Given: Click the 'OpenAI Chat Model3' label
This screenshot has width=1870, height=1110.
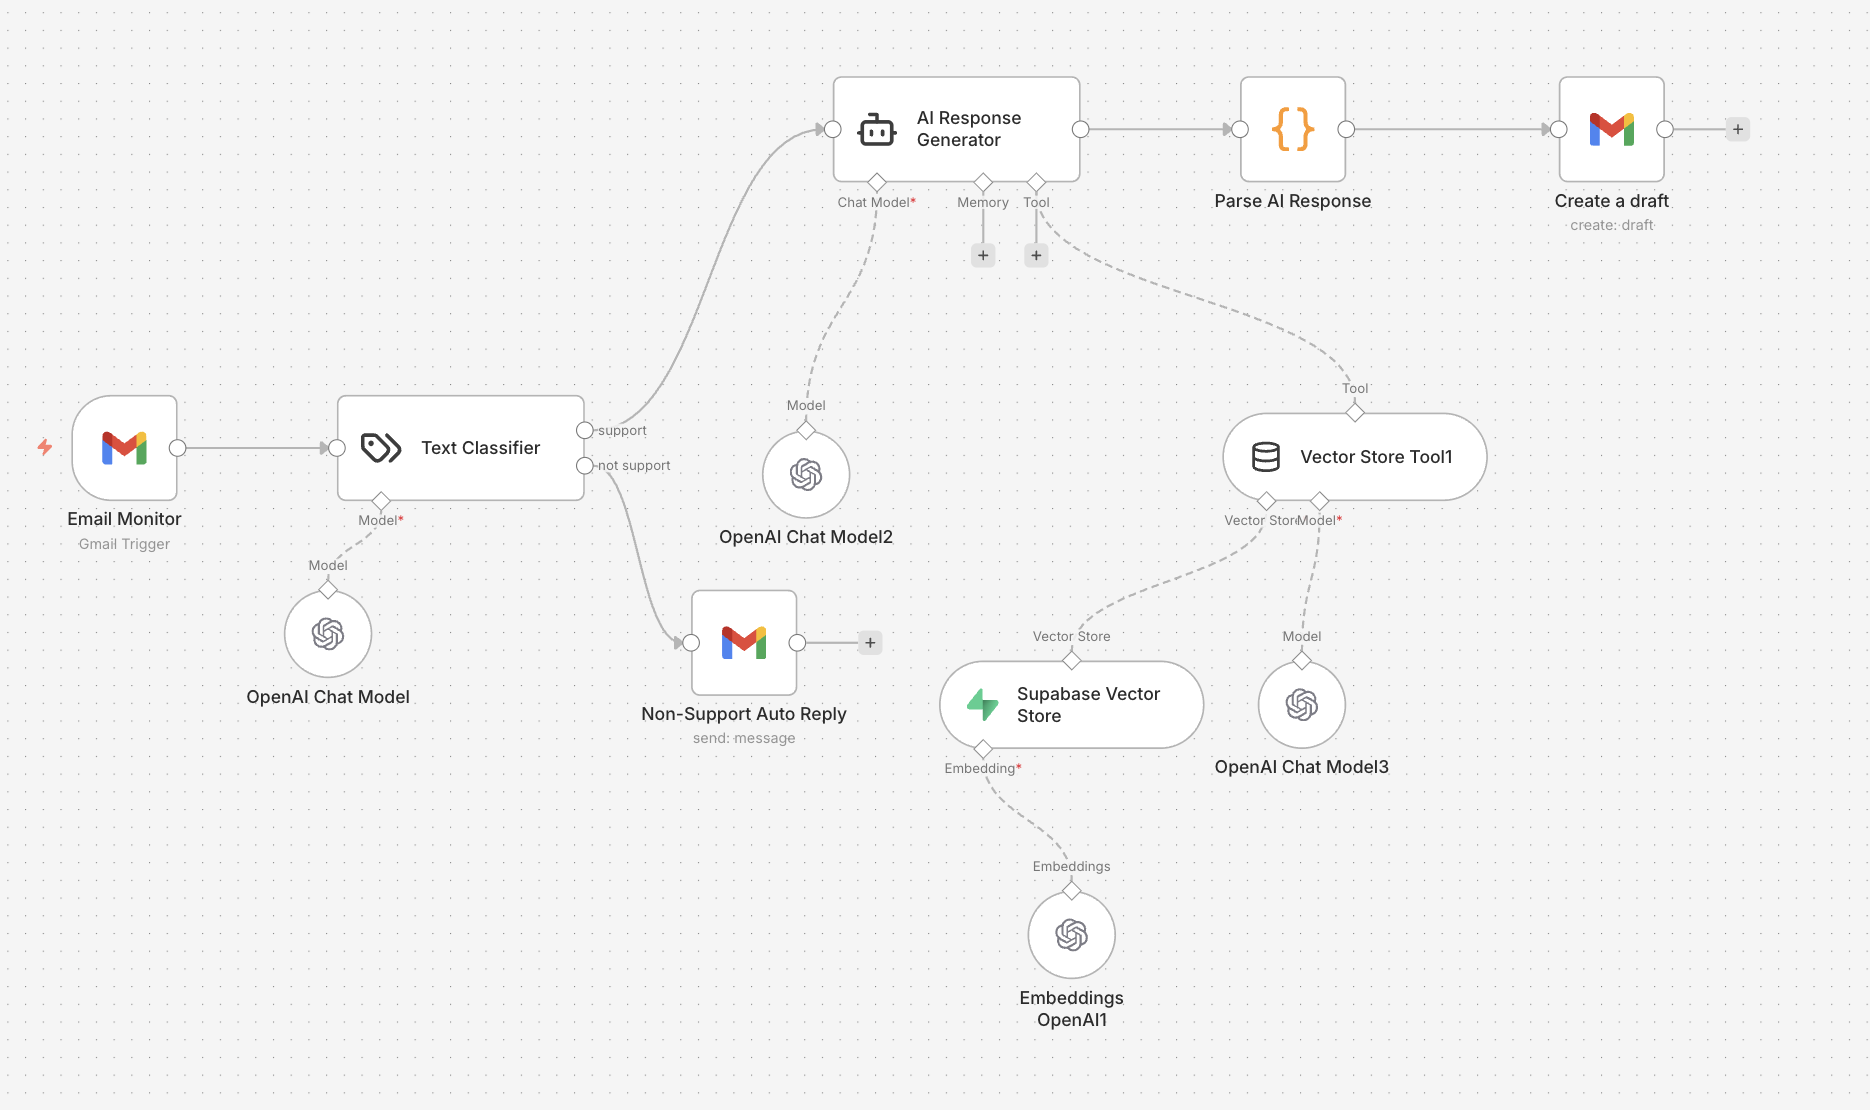Looking at the screenshot, I should point(1302,767).
